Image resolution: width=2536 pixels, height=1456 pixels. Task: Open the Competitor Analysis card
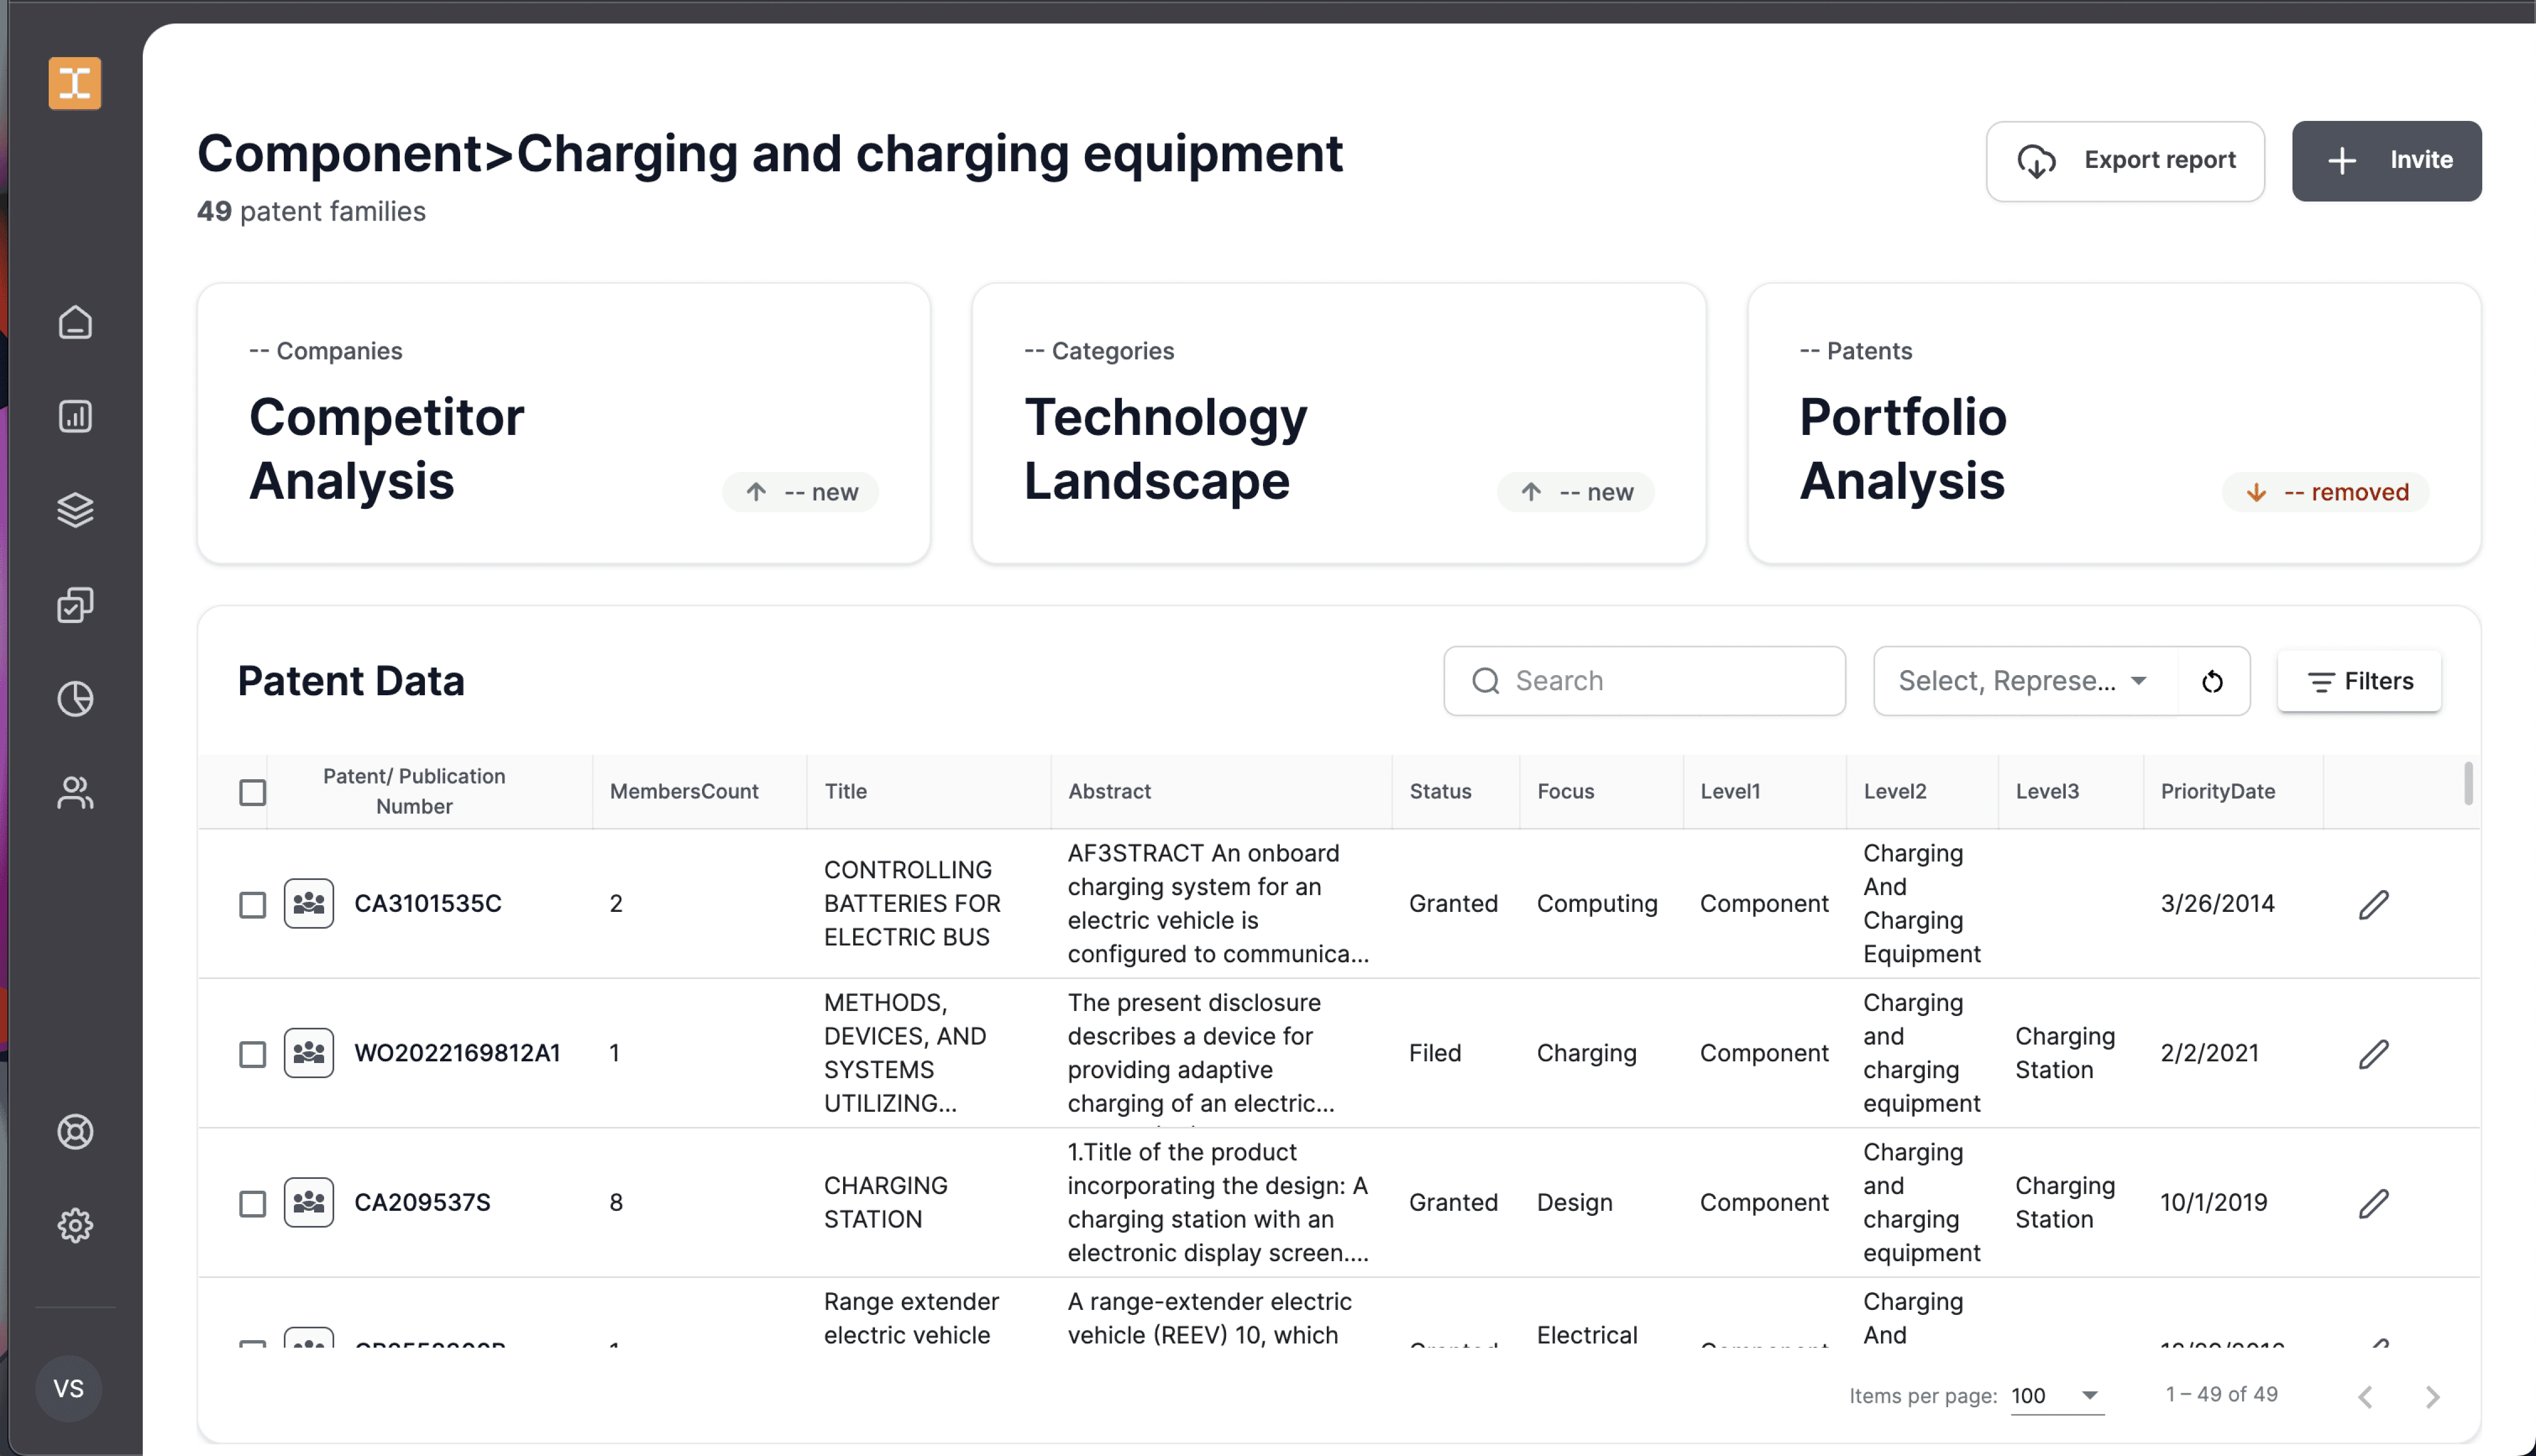point(564,423)
